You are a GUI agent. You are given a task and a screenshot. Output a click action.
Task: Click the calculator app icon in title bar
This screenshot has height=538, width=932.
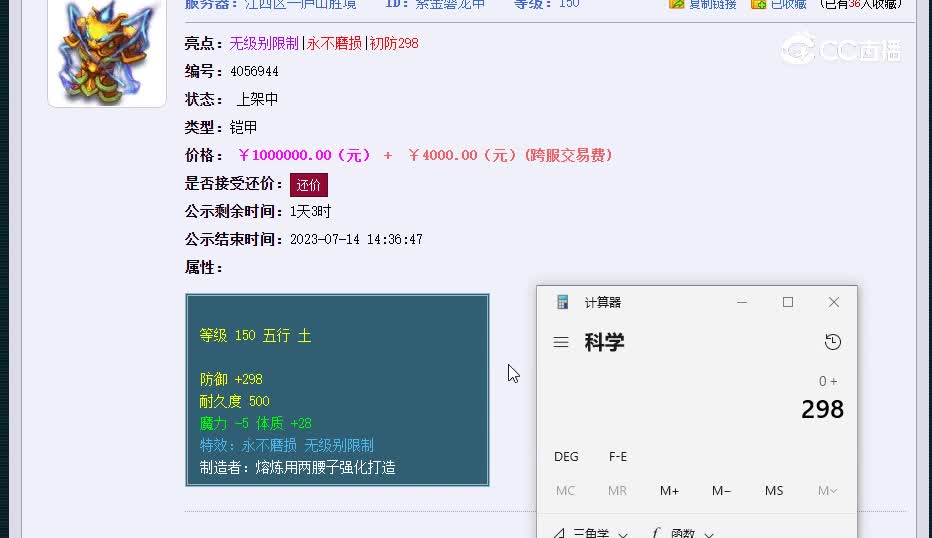point(562,302)
